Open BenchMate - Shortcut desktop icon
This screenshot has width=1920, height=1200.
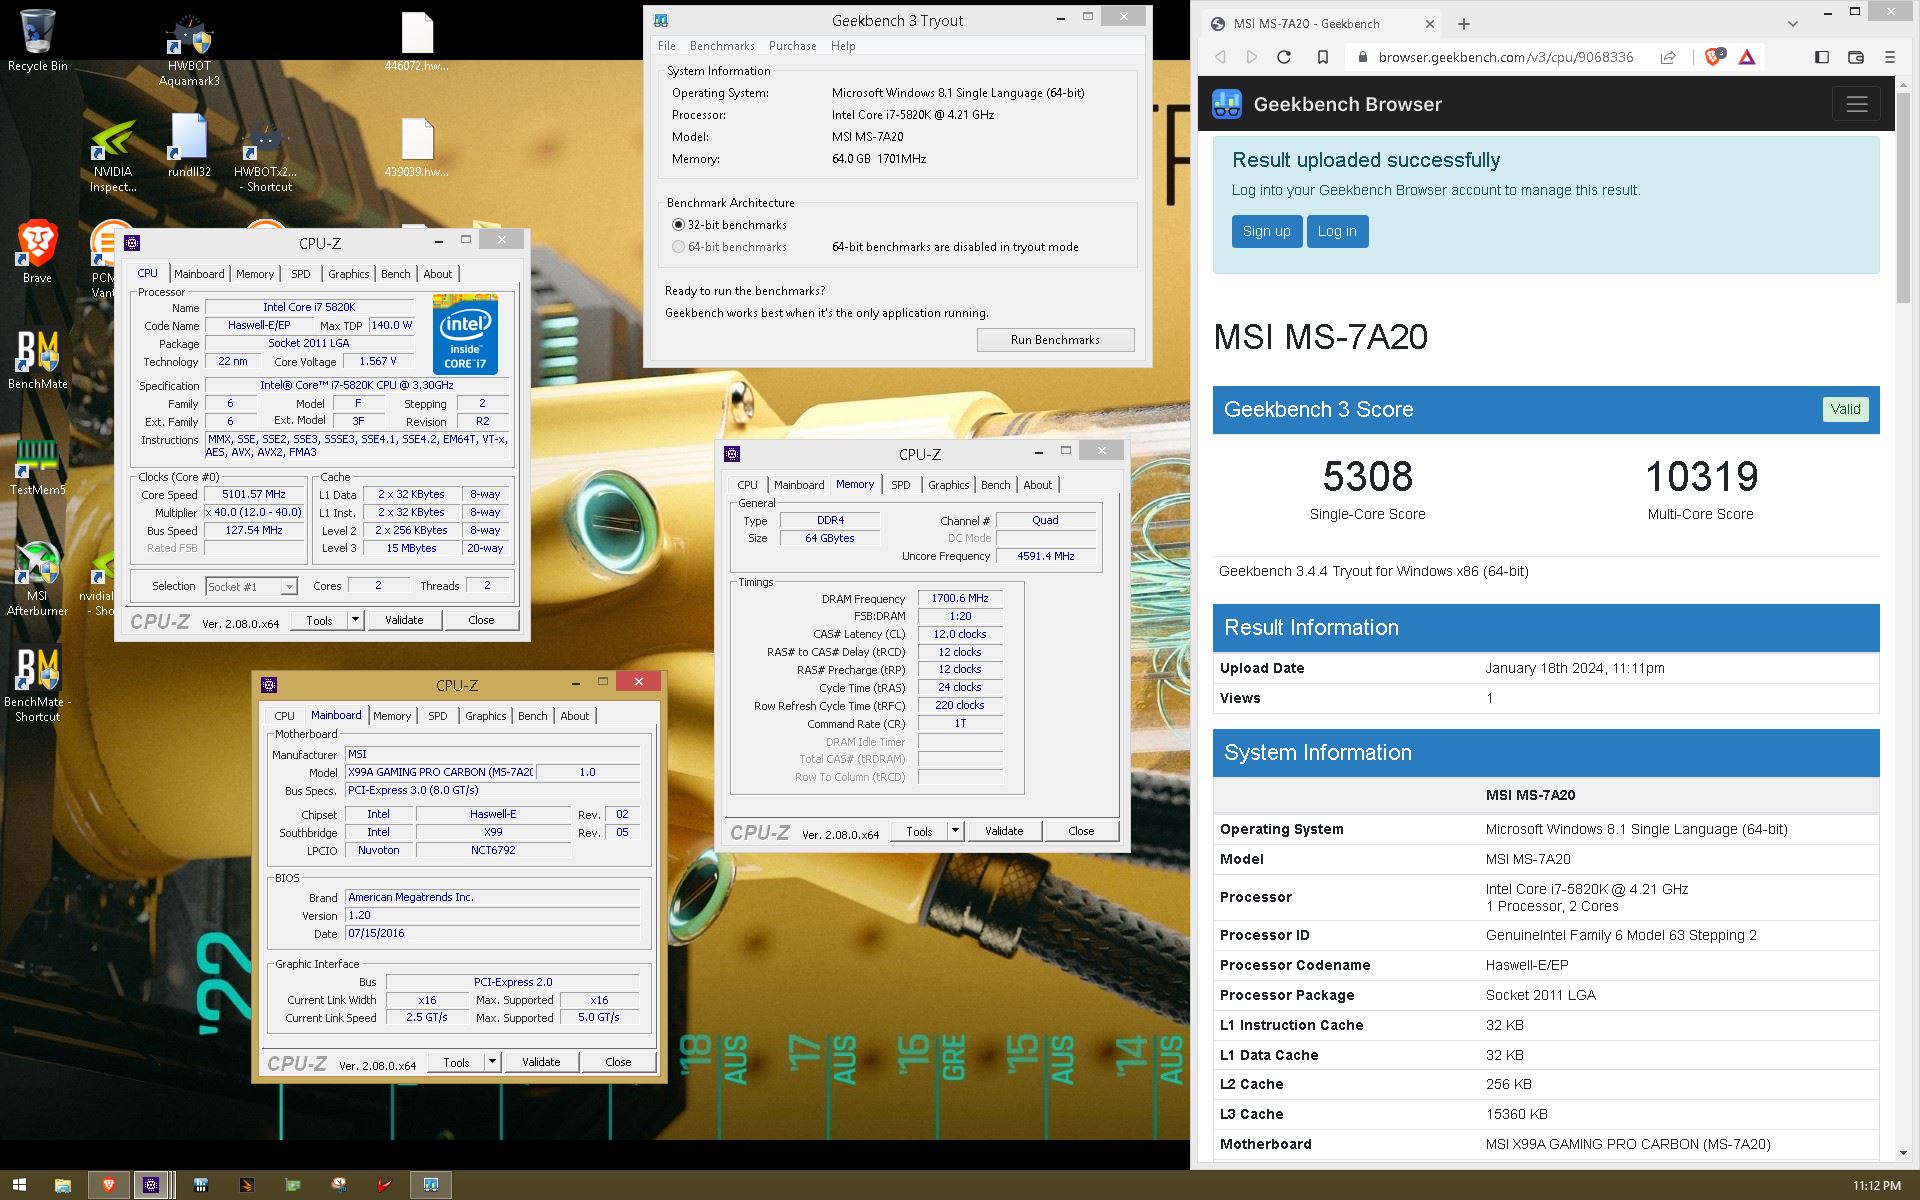37,686
